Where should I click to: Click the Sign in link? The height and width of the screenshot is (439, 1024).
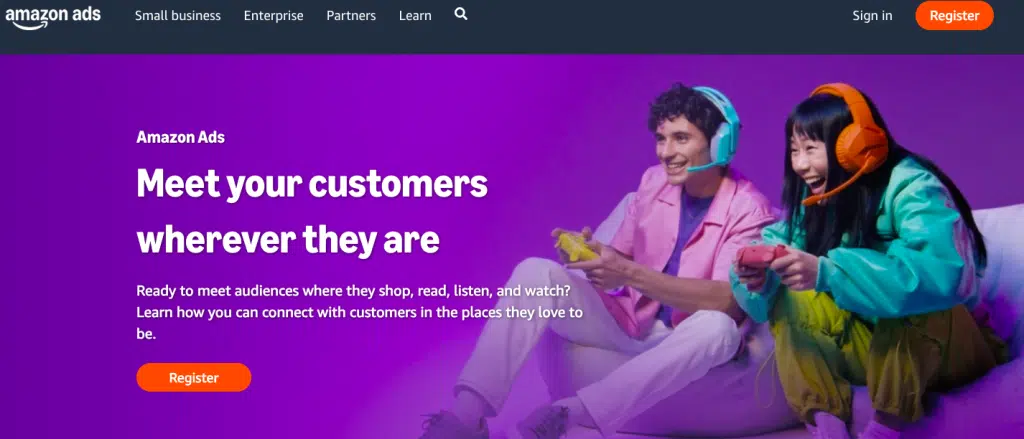(872, 16)
